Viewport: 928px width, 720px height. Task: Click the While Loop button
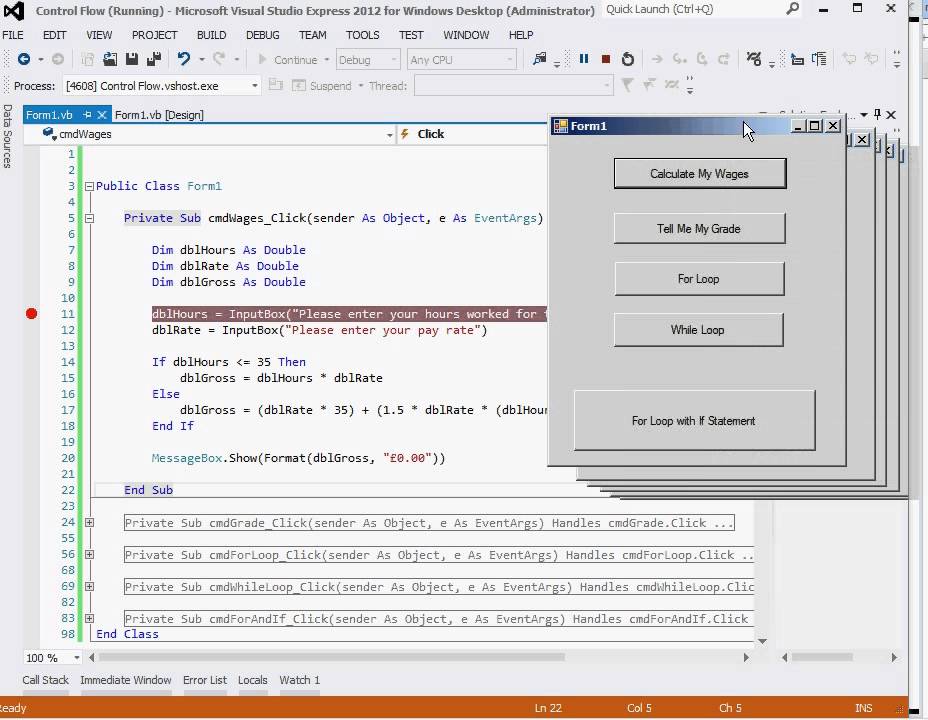pos(698,330)
